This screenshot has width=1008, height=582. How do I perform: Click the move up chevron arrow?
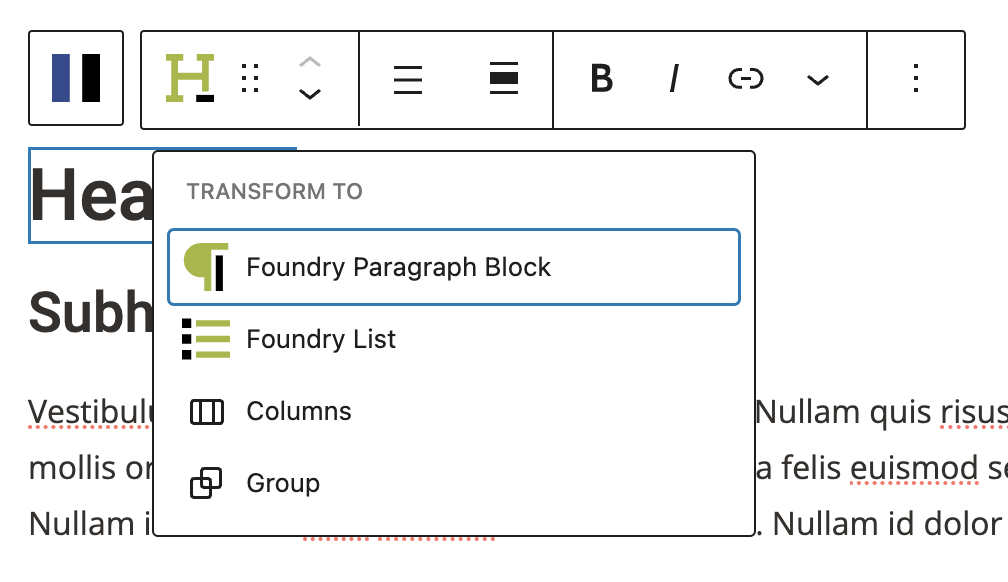click(x=310, y=62)
